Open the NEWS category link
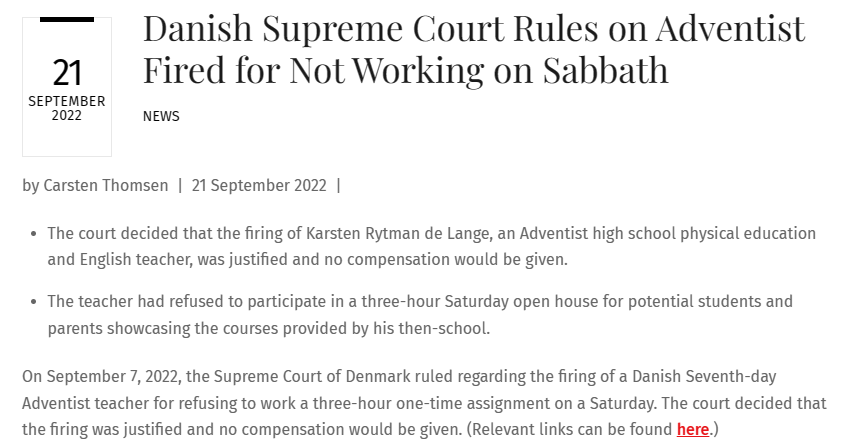 pos(161,116)
